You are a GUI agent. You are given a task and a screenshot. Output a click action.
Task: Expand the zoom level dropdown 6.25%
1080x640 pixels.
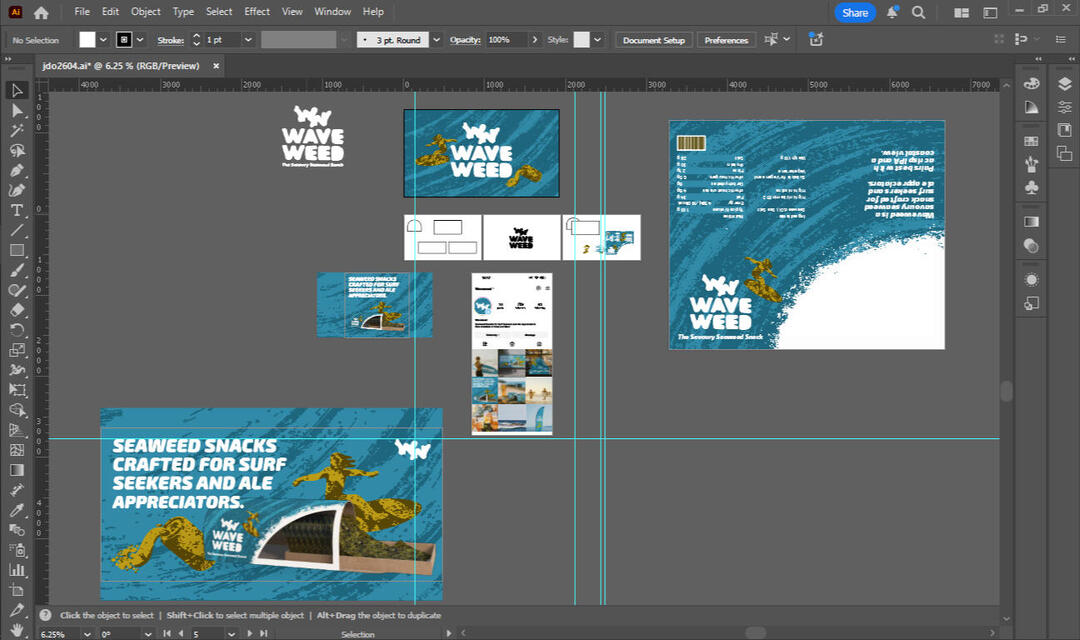(x=85, y=634)
